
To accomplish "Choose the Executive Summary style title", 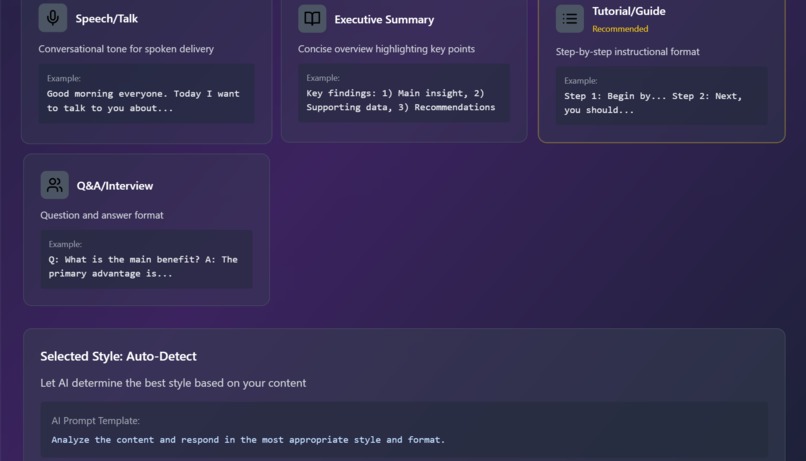I will [384, 20].
